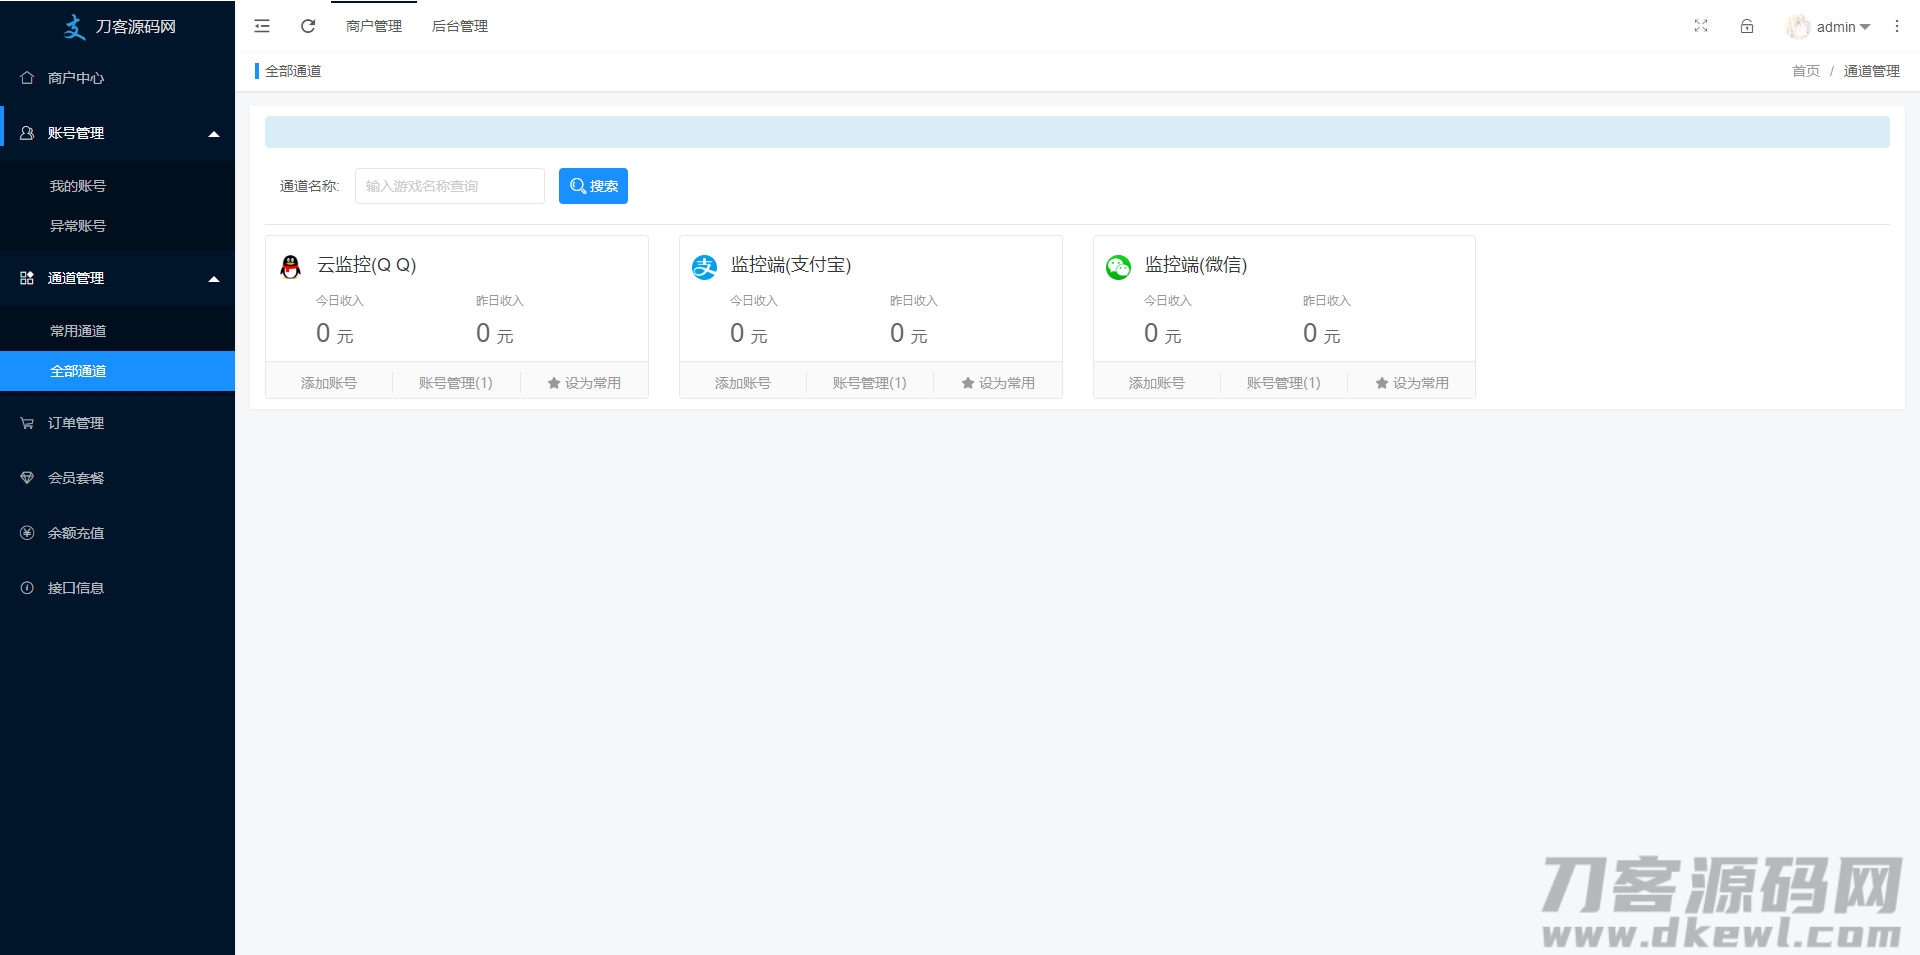Viewport: 1920px width, 955px height.
Task: Mark 监控端(支付宝) as 设为常用
Action: [x=998, y=383]
